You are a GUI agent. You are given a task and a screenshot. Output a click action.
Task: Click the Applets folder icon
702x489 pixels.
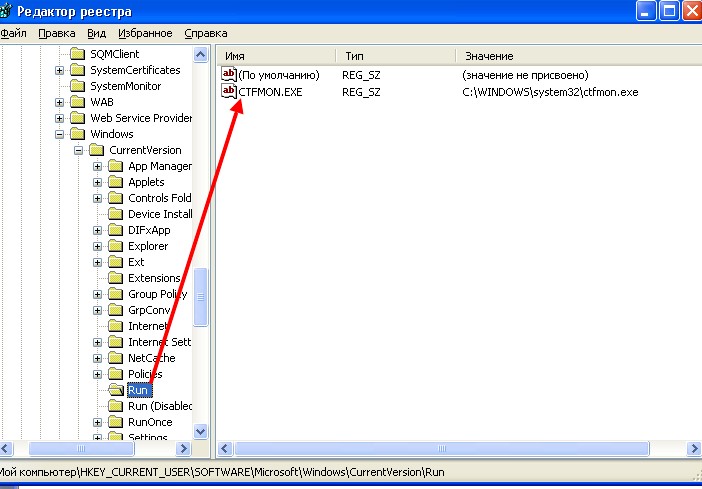(x=116, y=182)
